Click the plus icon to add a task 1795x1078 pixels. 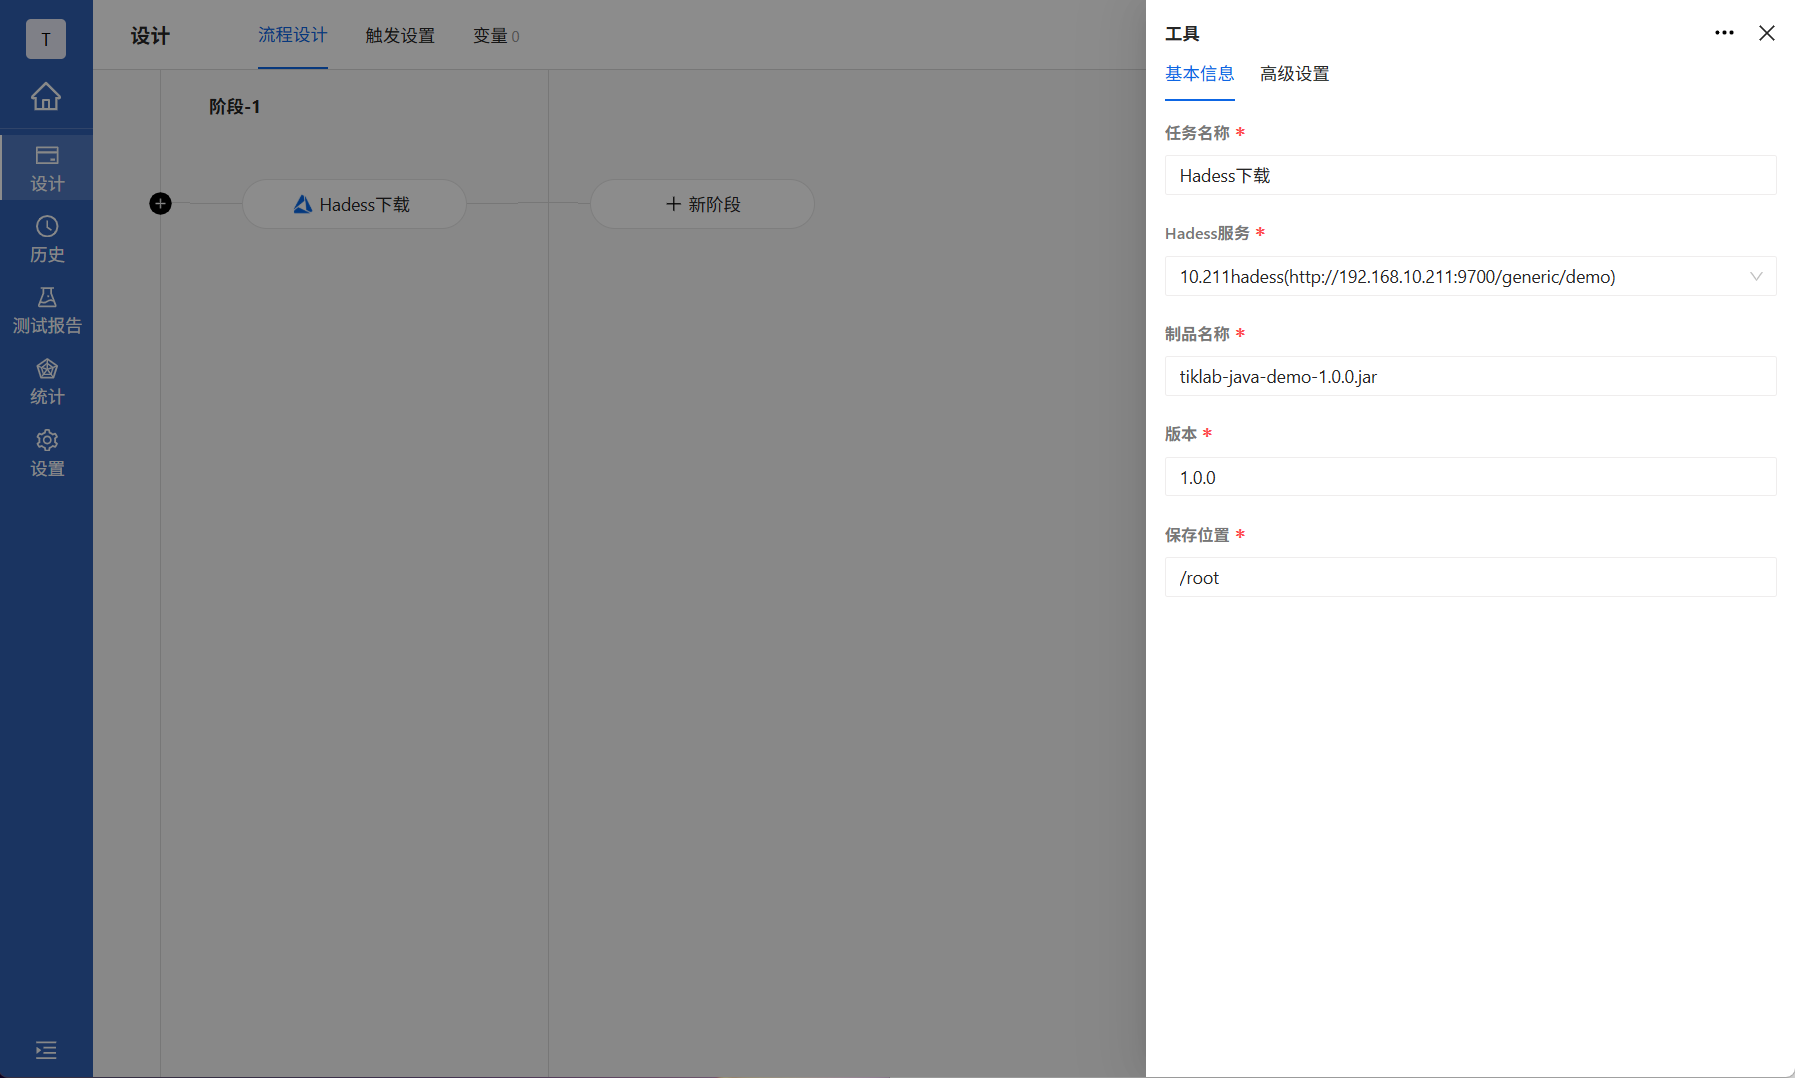coord(160,203)
